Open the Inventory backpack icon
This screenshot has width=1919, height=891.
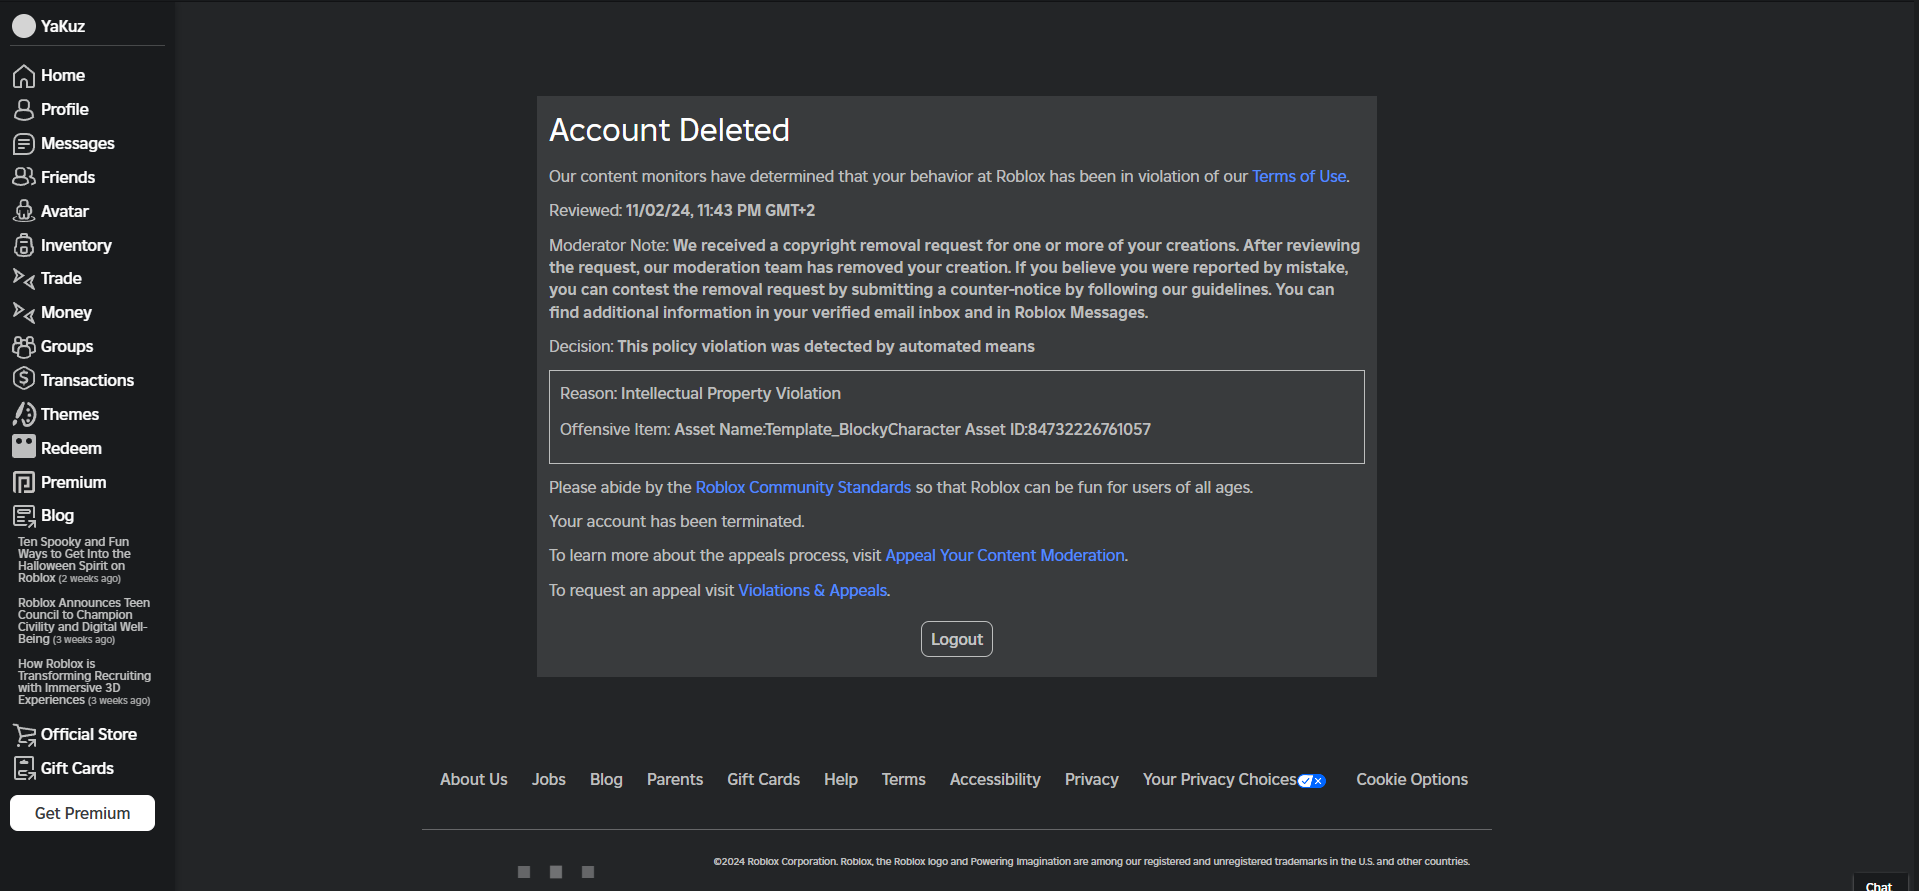tap(24, 246)
